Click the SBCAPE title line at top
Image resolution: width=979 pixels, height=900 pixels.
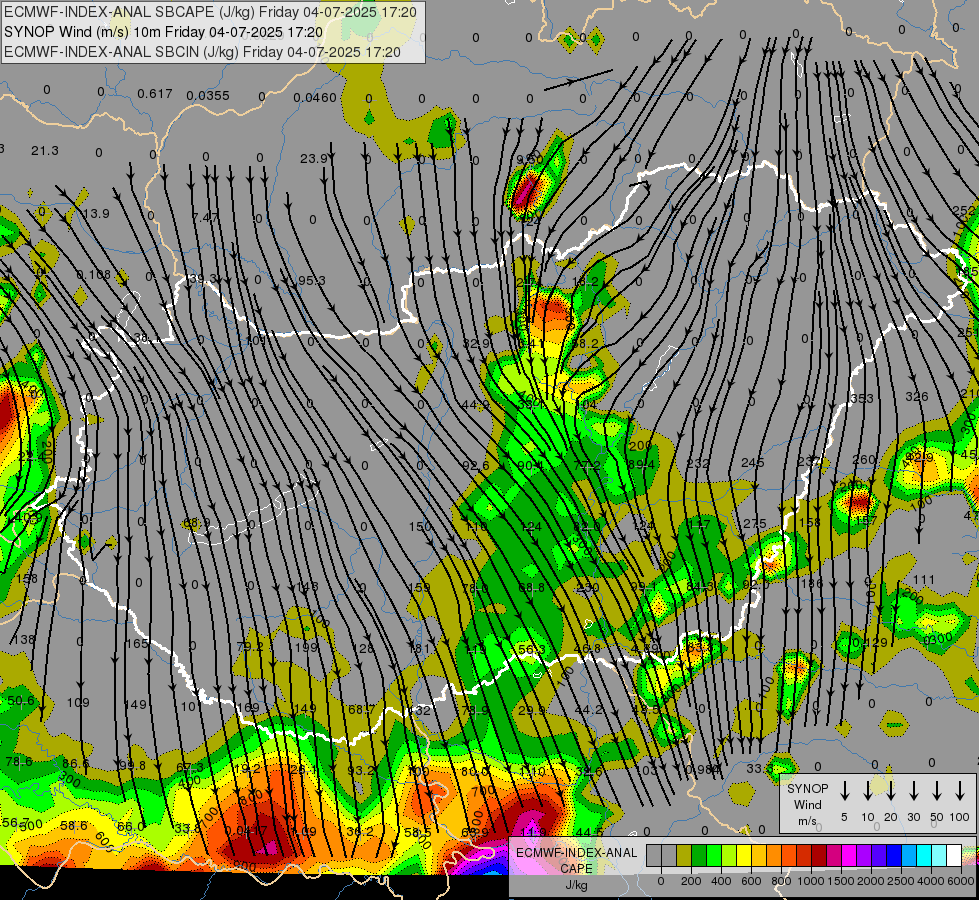pos(210,12)
